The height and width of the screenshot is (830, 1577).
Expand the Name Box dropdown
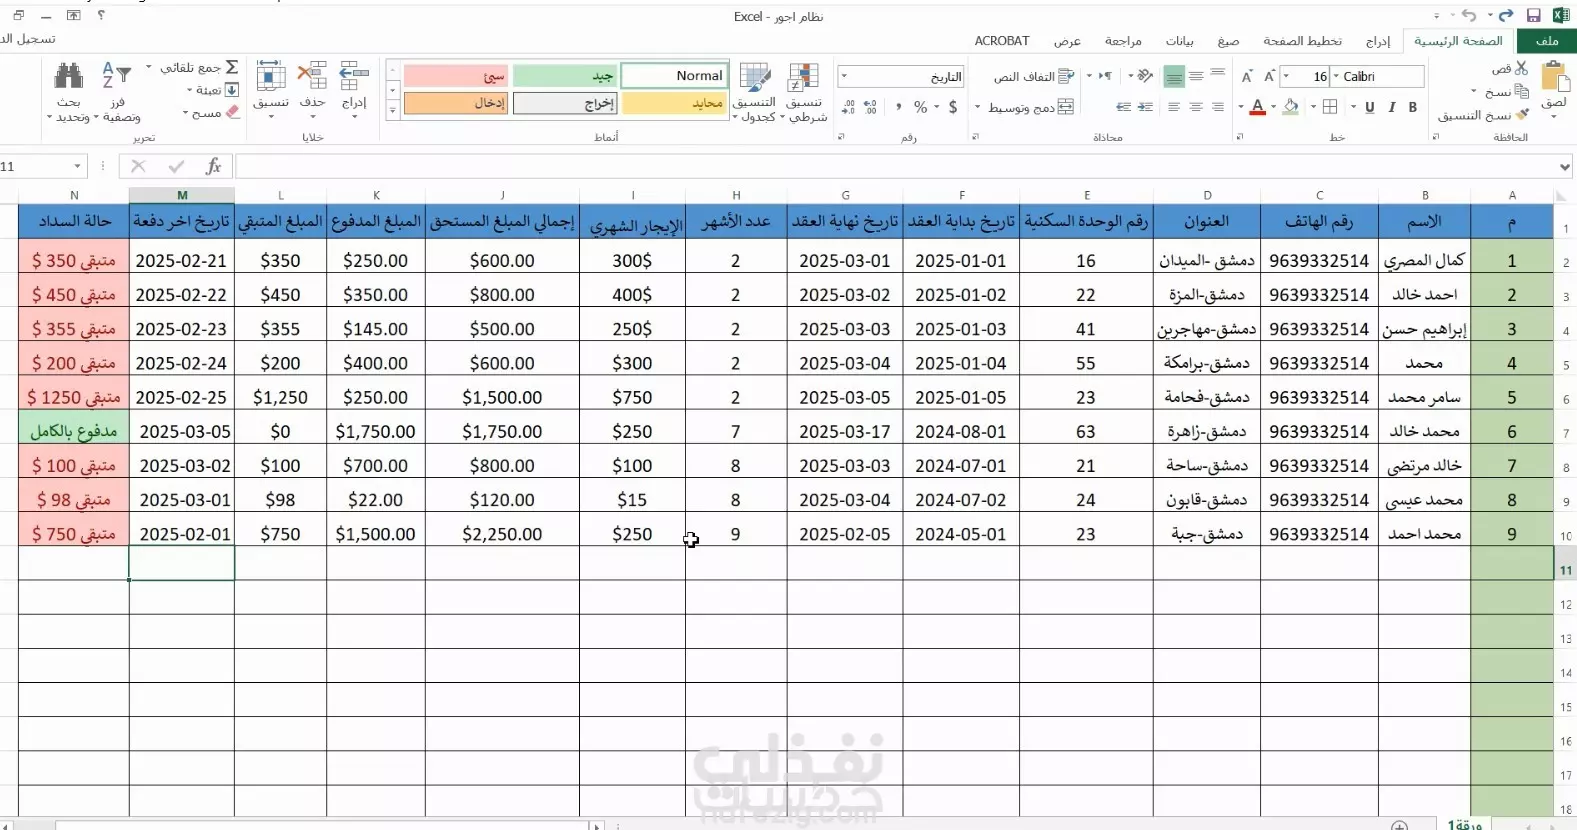[77, 166]
